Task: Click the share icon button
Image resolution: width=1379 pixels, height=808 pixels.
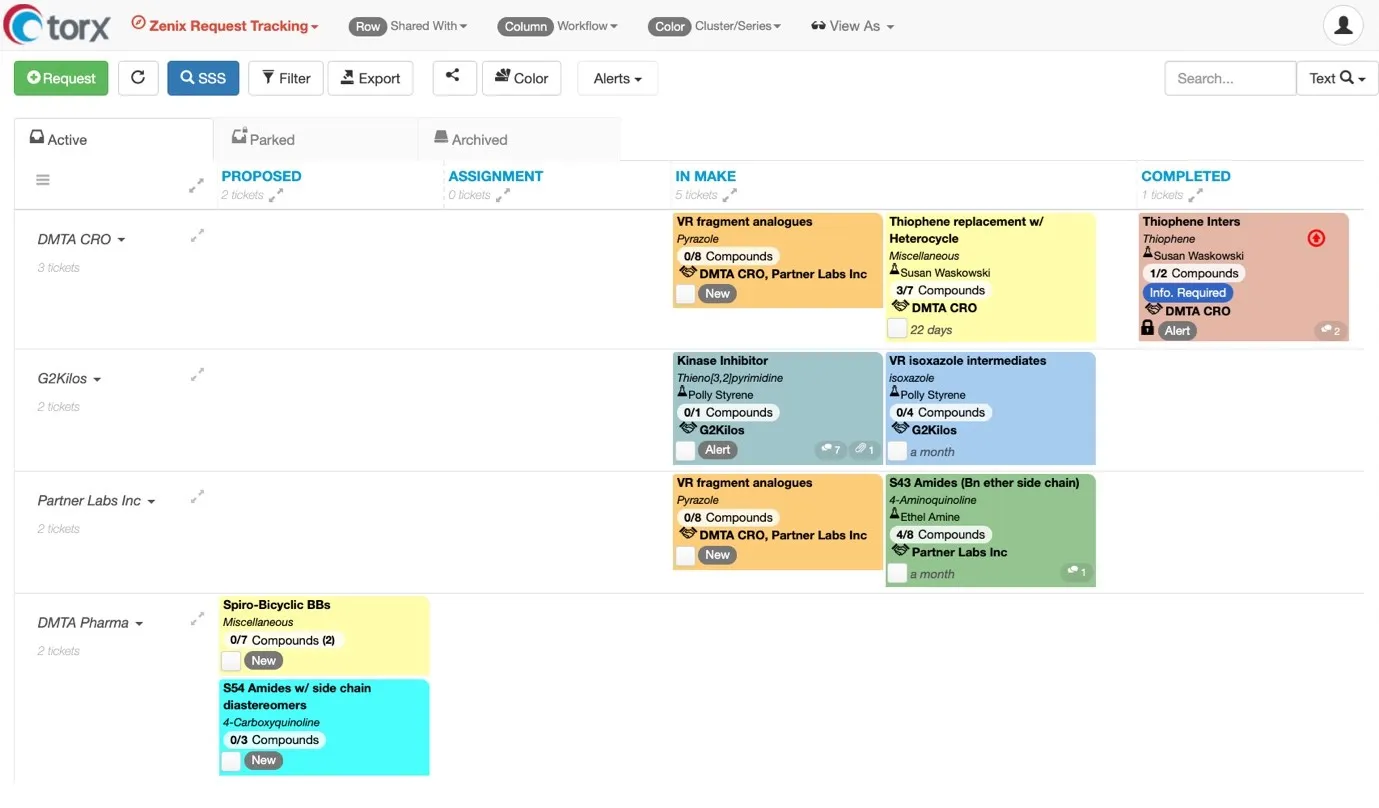Action: coord(453,77)
